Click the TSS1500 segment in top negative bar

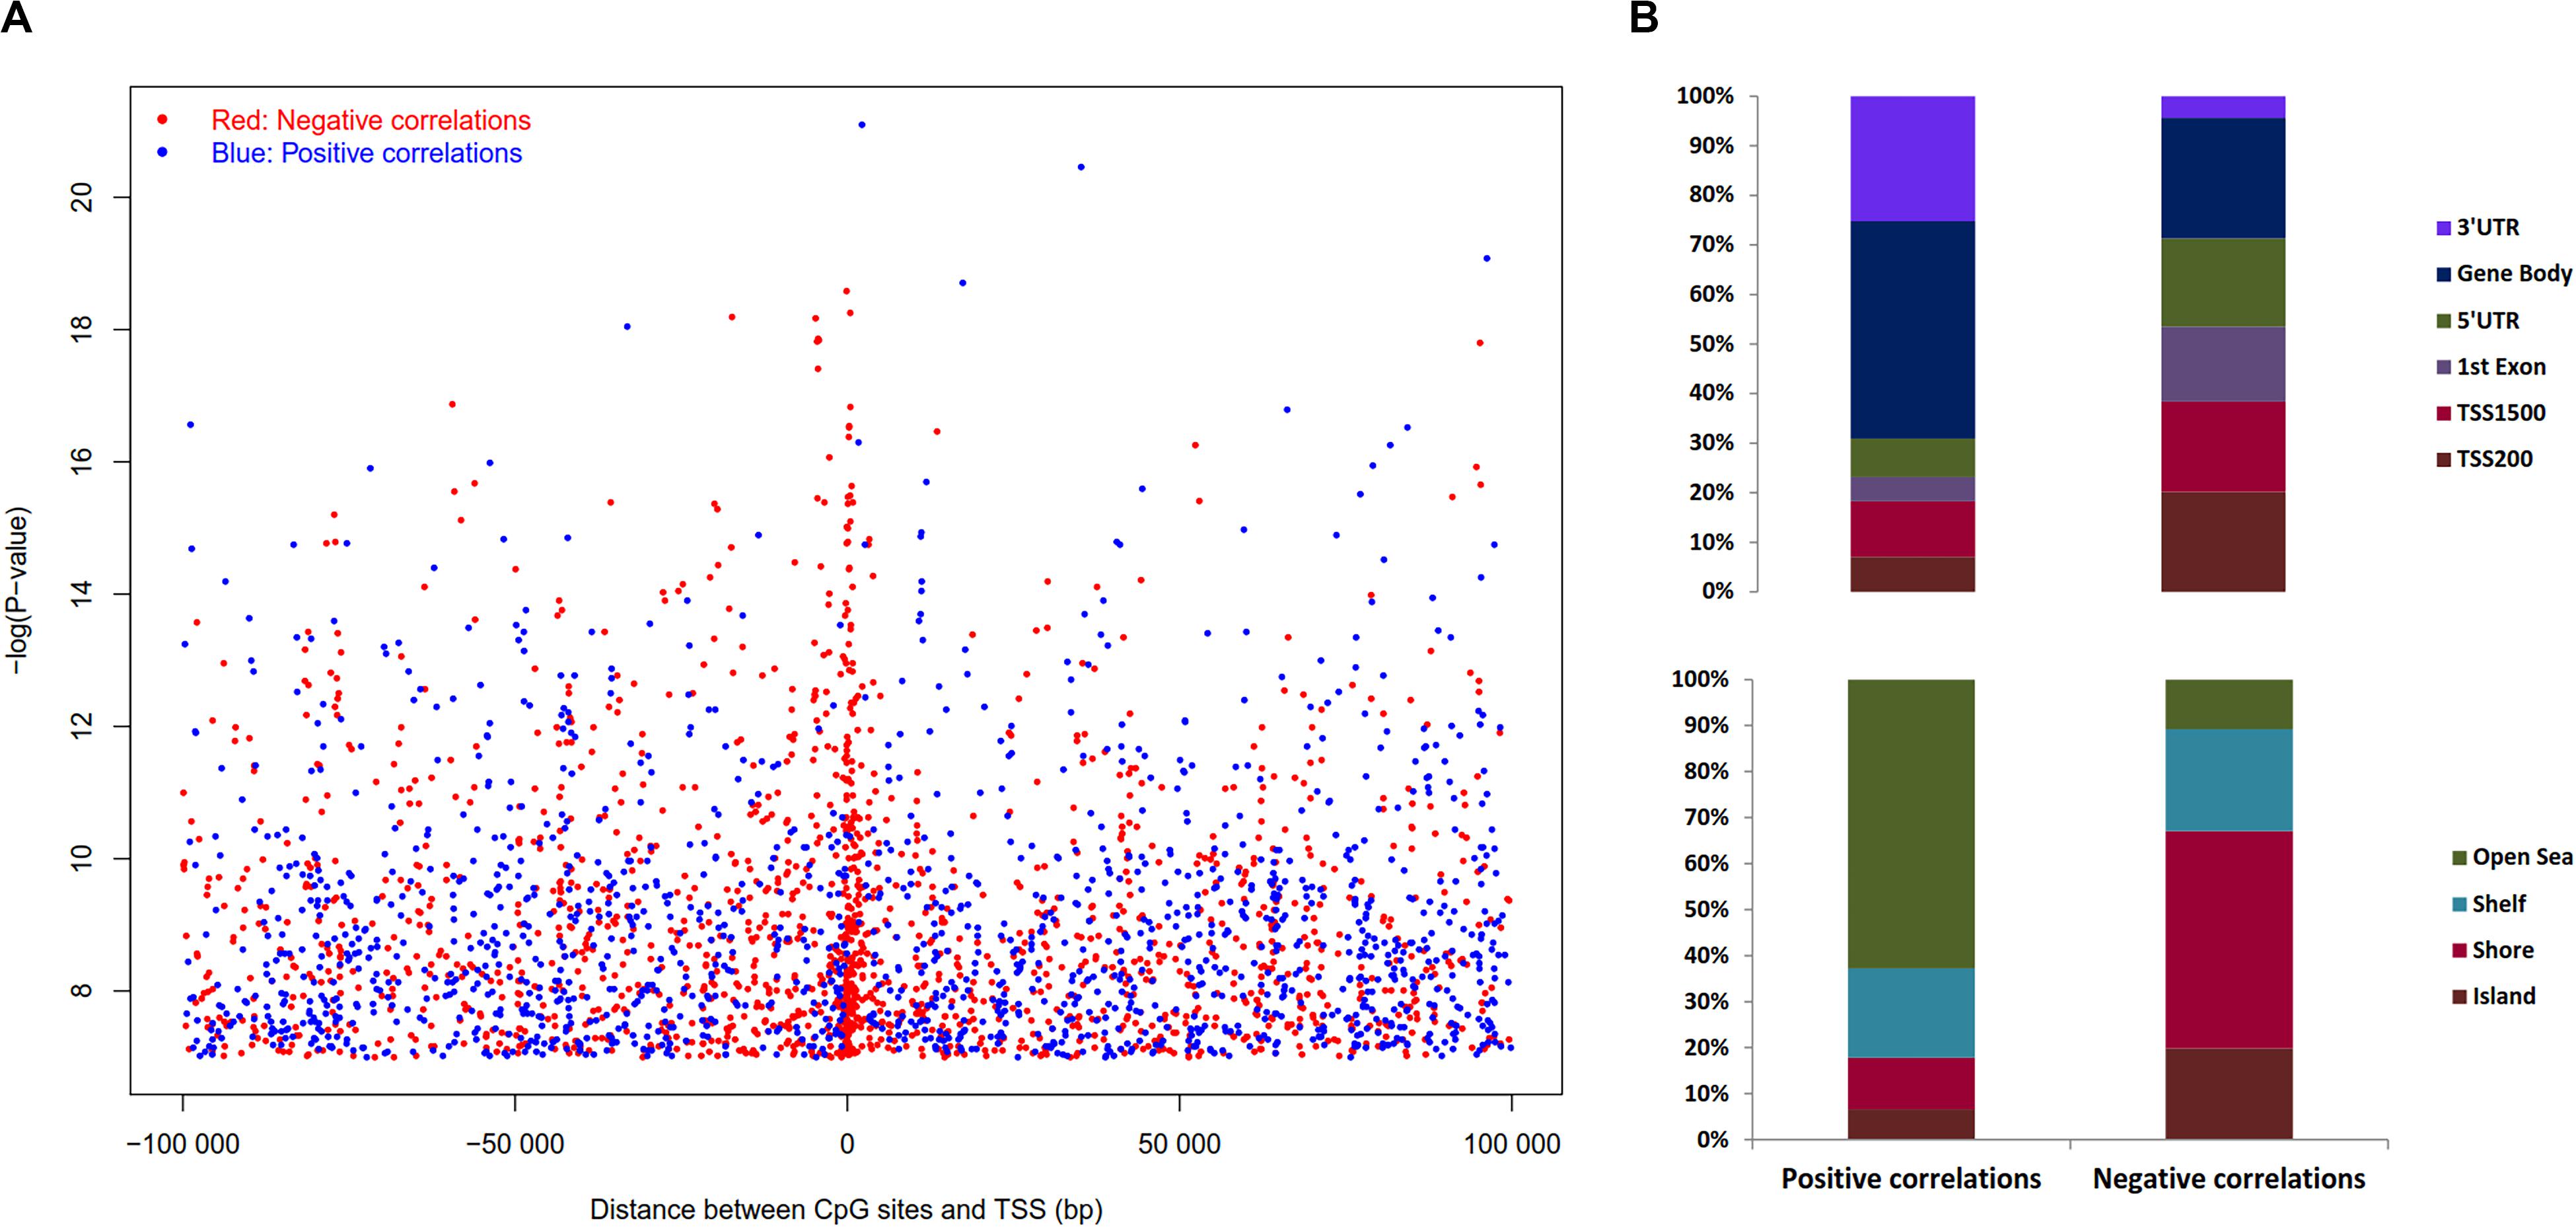click(x=2223, y=446)
